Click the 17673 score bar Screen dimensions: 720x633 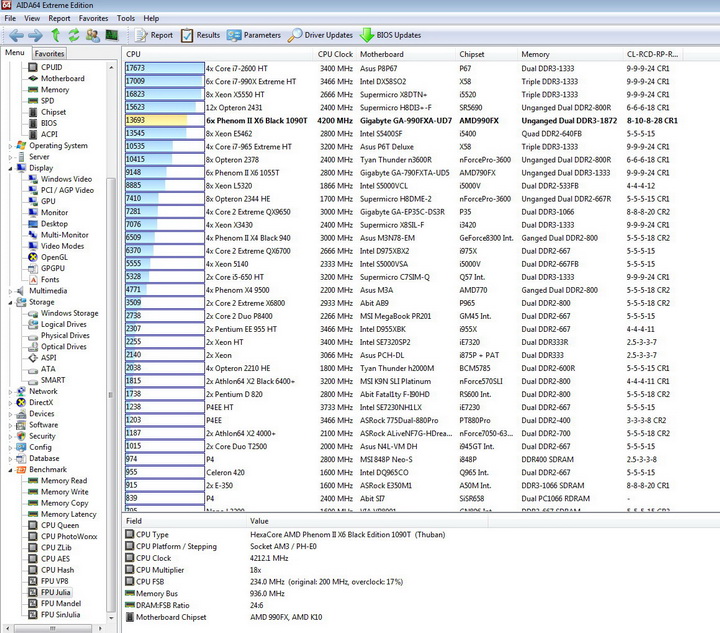165,68
